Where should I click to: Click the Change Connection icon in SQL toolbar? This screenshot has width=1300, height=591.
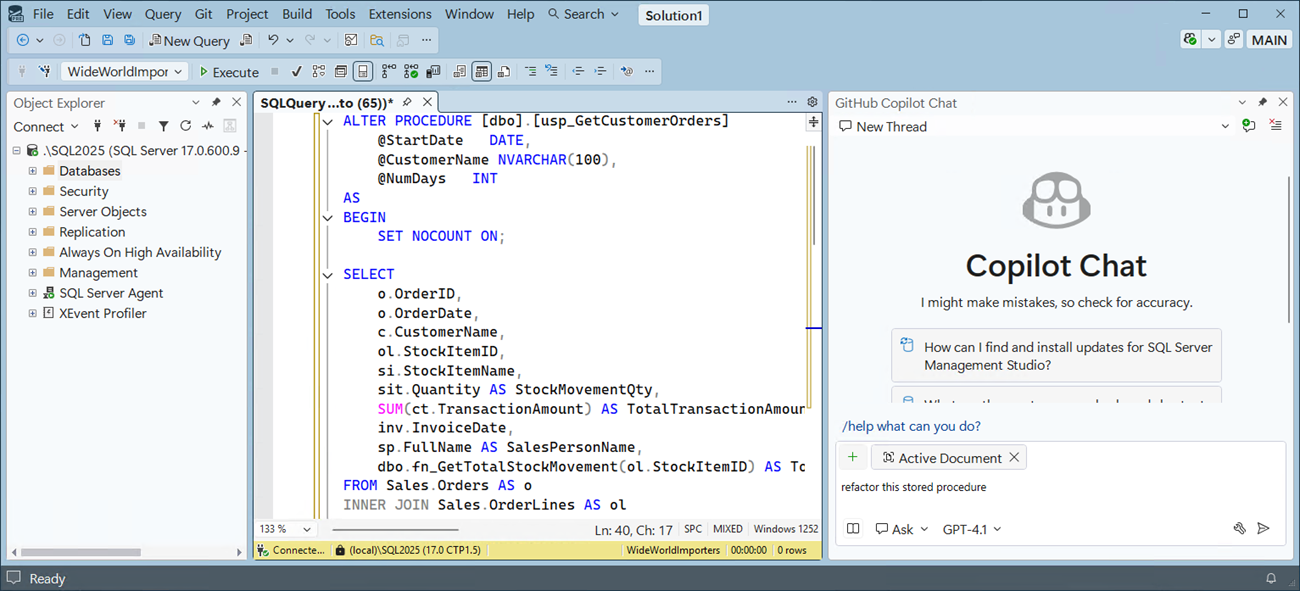pyautogui.click(x=45, y=72)
